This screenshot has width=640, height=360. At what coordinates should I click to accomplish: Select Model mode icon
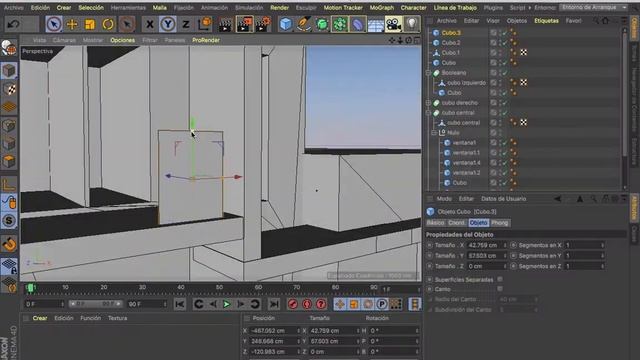pos(9,71)
